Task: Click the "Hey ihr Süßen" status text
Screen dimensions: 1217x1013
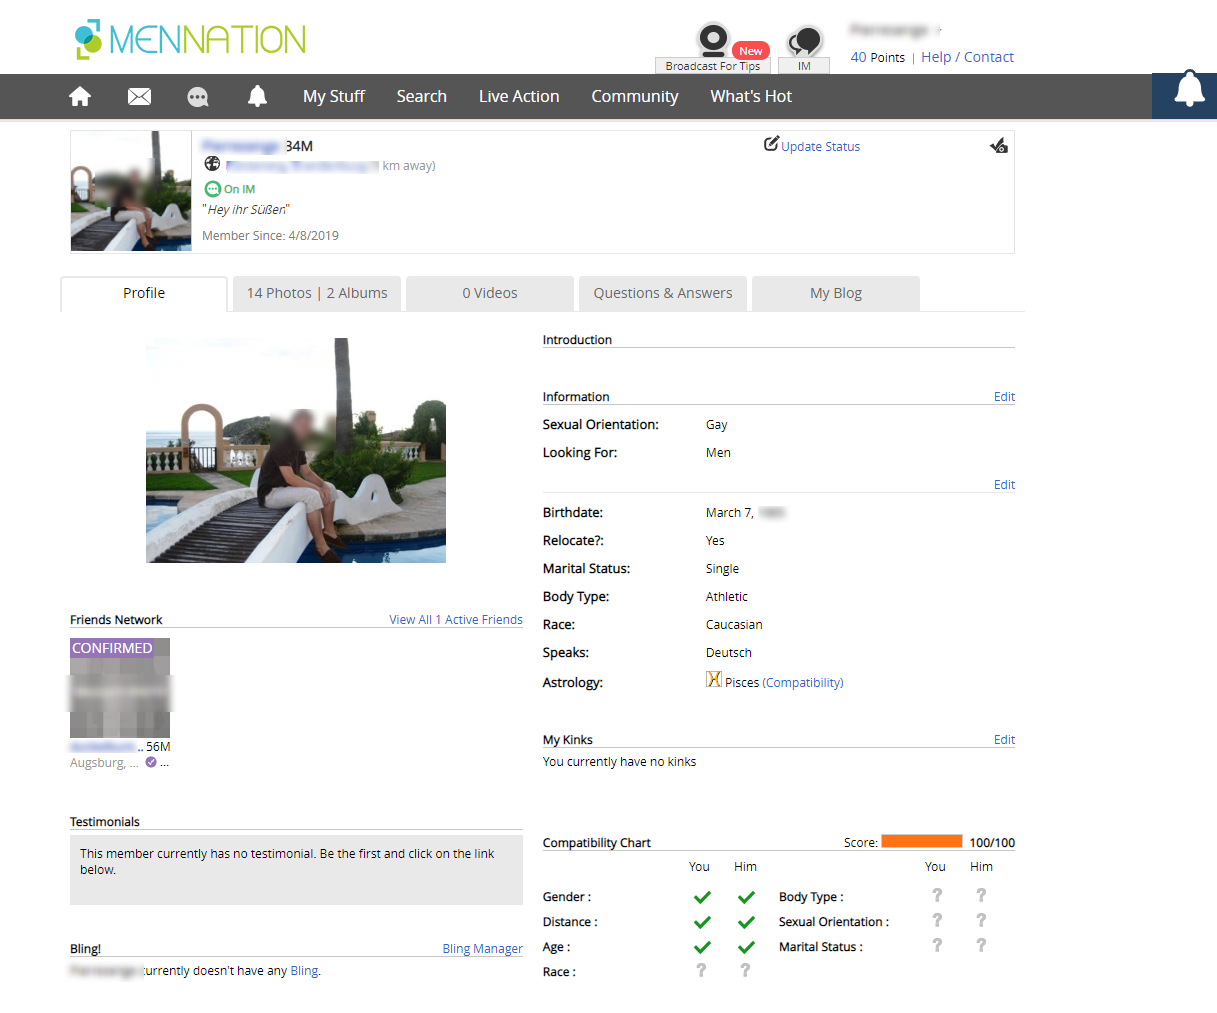Action: [x=246, y=209]
